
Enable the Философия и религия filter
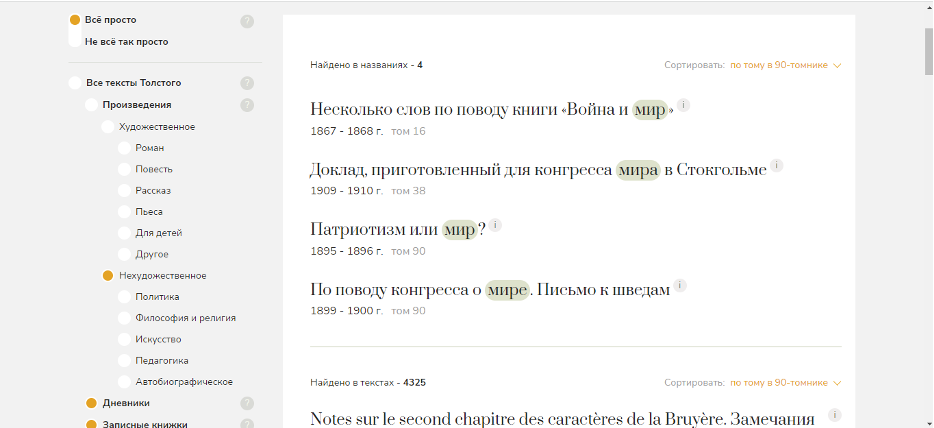pyautogui.click(x=124, y=318)
